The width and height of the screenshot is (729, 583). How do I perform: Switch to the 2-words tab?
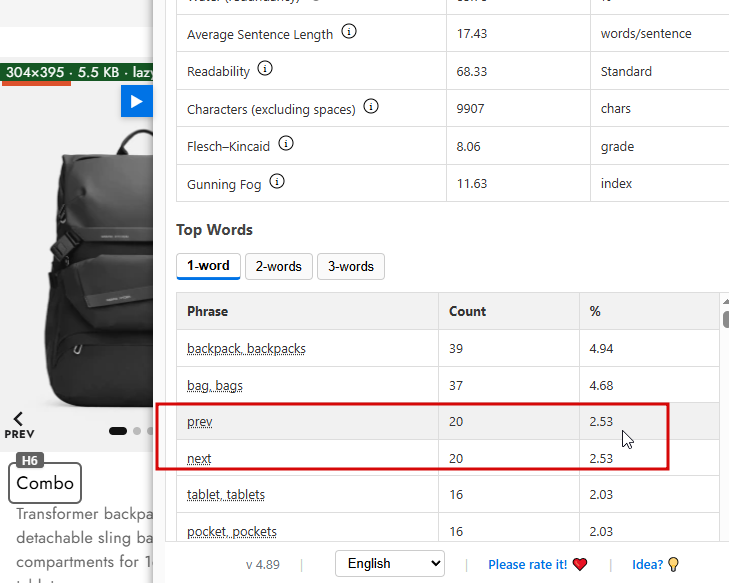pyautogui.click(x=278, y=266)
